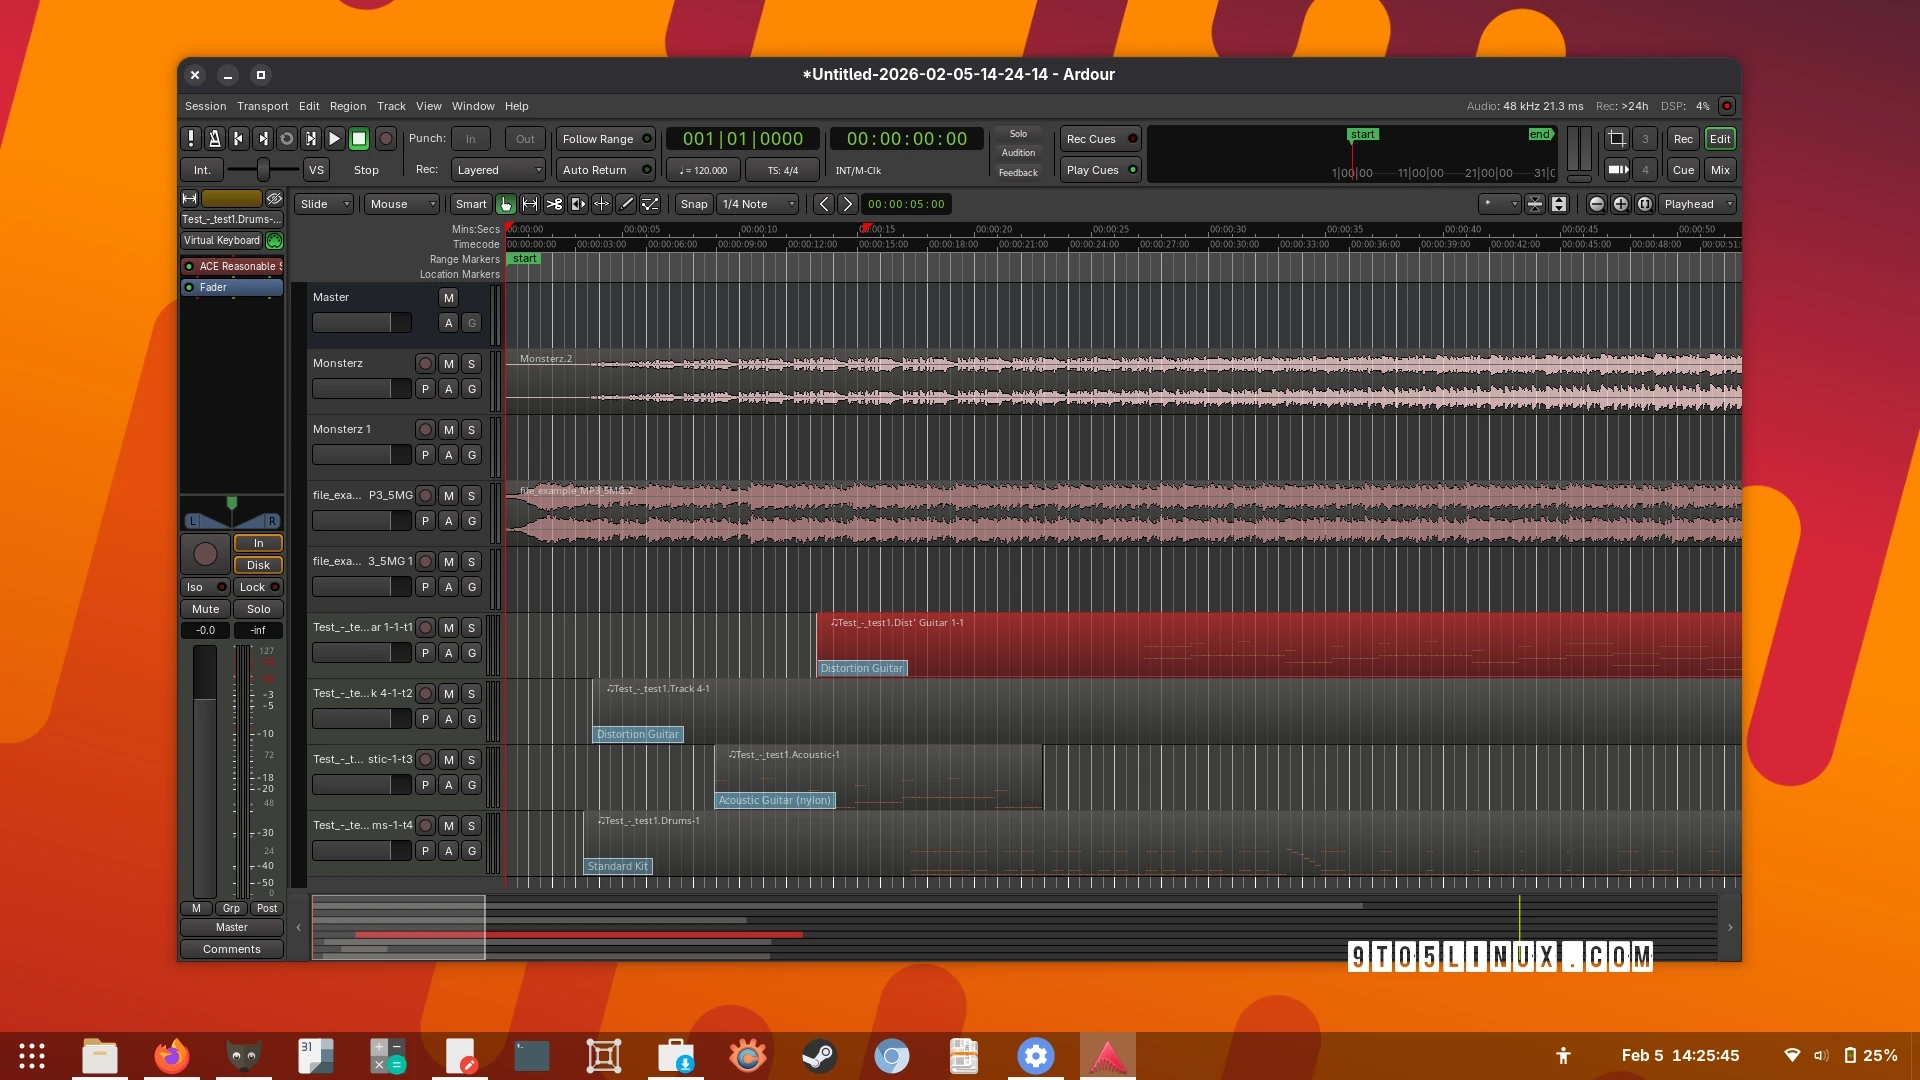1920x1080 pixels.
Task: Arm the global Record button
Action: coord(386,139)
